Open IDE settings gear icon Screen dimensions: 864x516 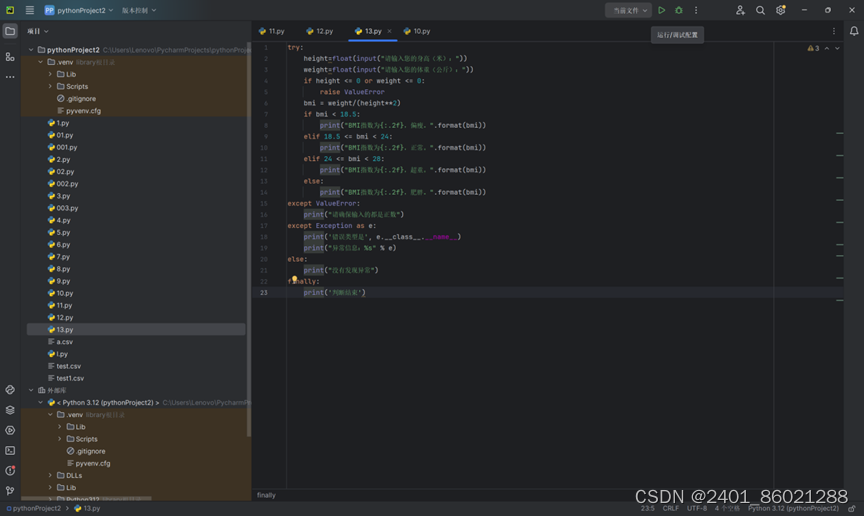(x=781, y=10)
